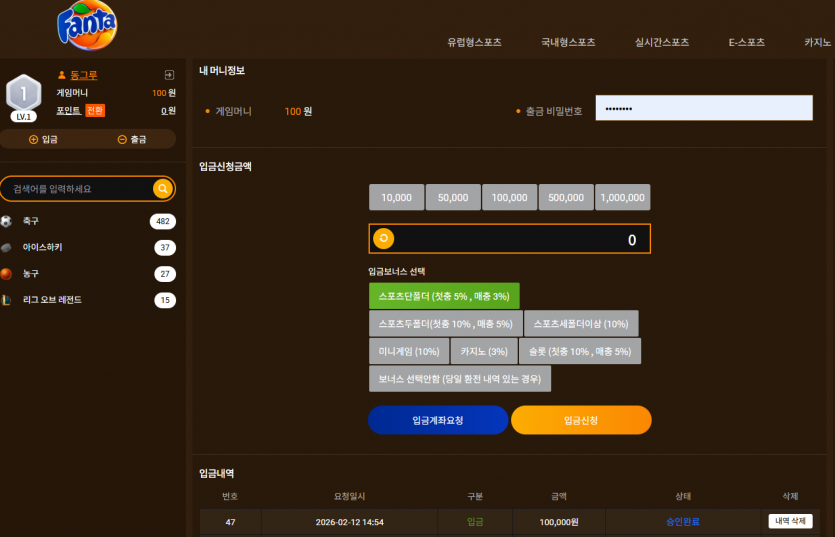The image size is (835, 537).
Task: Click the Level 1 badge icon
Action: [23, 97]
